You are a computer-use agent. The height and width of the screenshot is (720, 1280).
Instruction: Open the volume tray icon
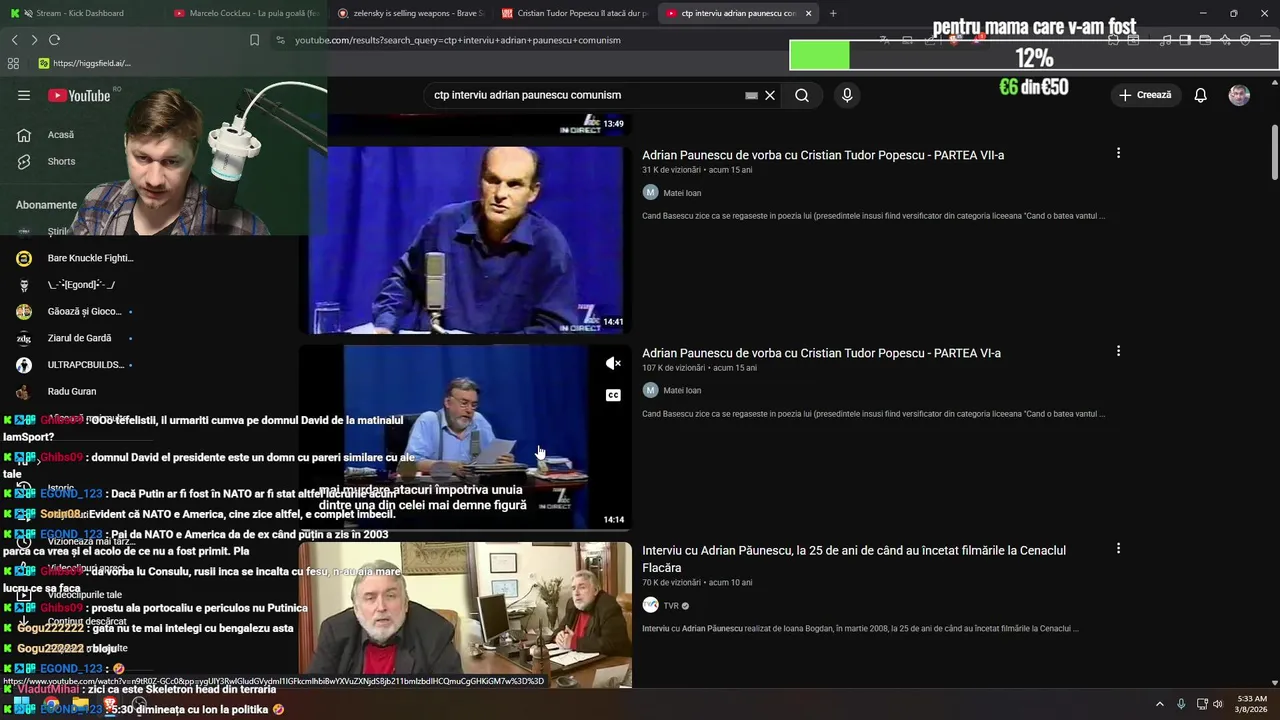[1218, 704]
